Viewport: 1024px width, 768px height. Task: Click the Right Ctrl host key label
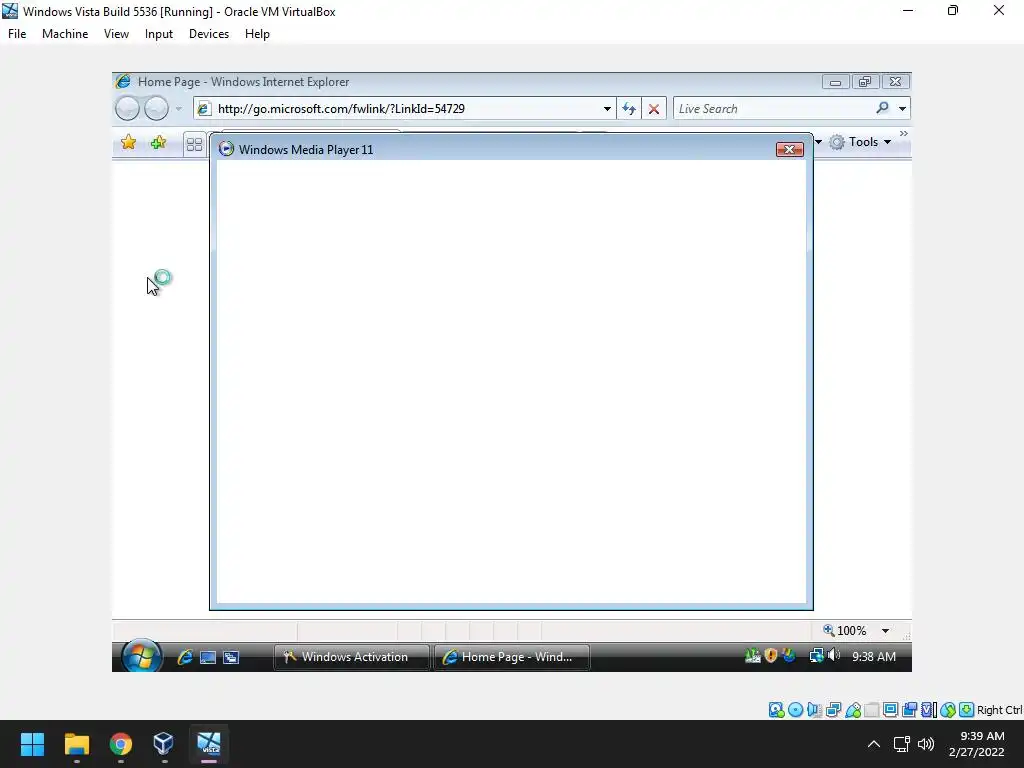[x=999, y=710]
